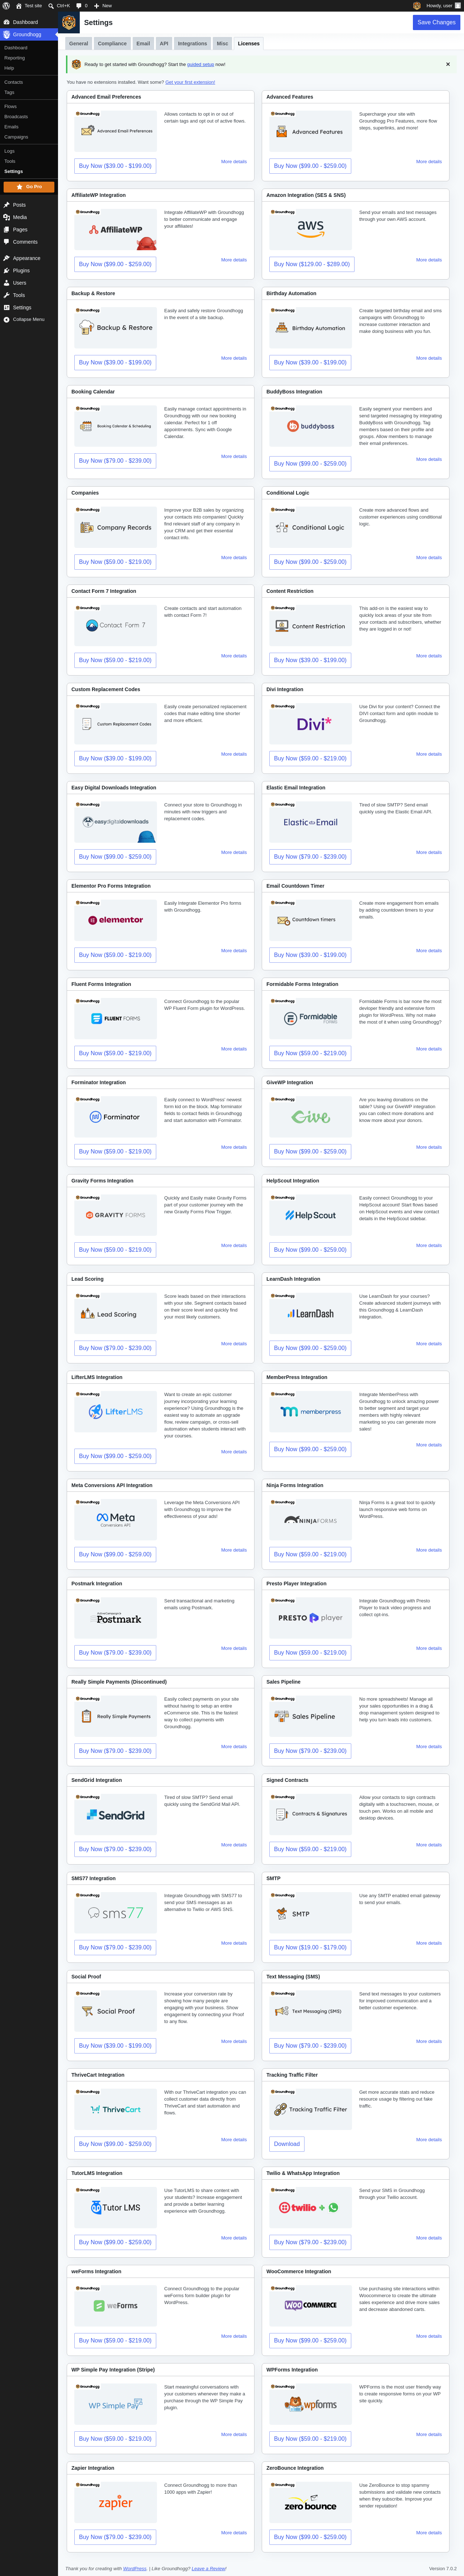Click Get your first extension link
Image resolution: width=464 pixels, height=2576 pixels.
(190, 82)
